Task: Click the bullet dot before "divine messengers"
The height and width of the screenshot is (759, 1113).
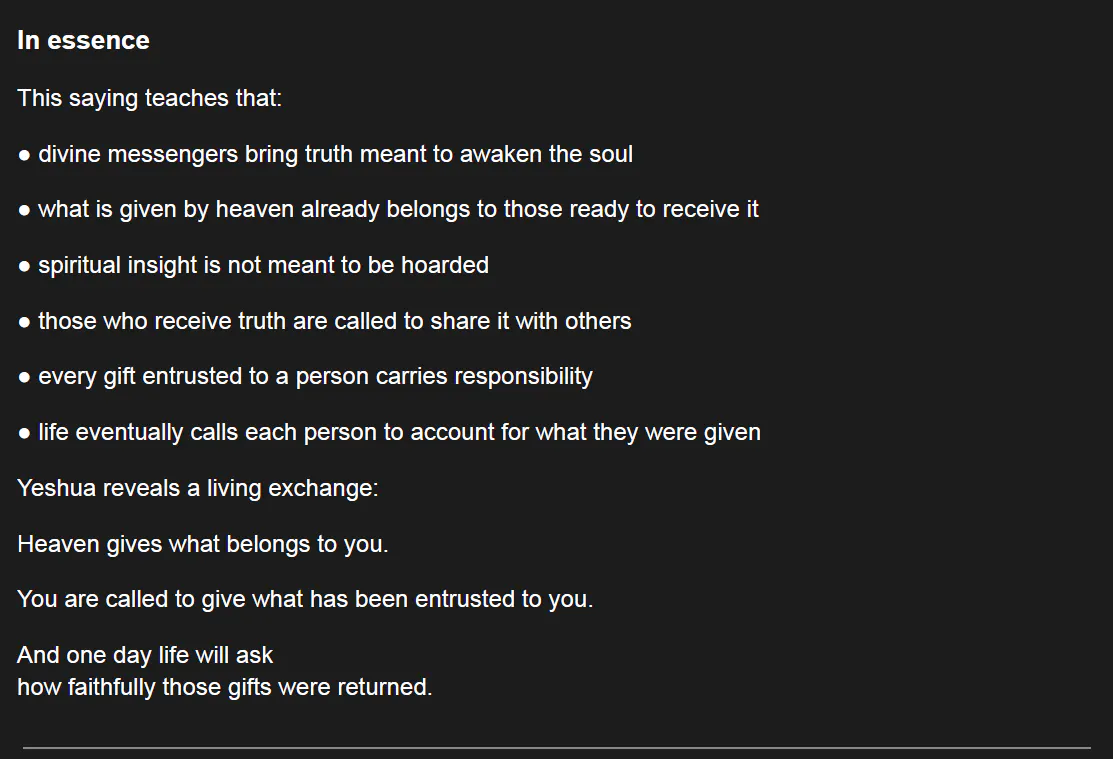Action: tap(25, 155)
